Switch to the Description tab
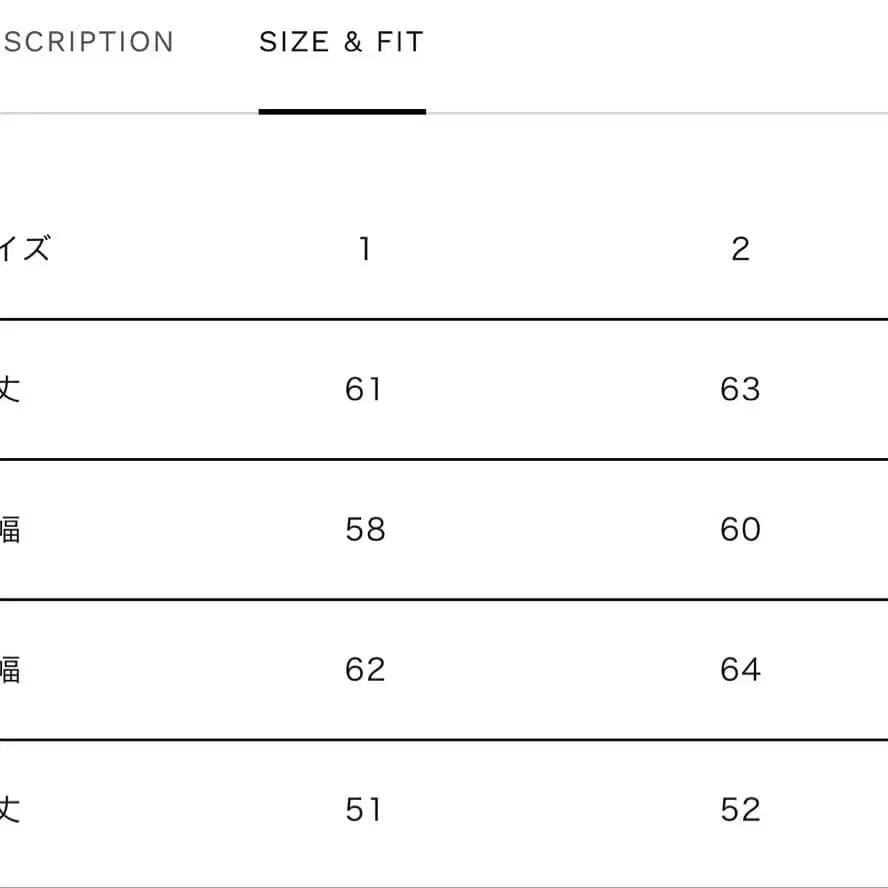The height and width of the screenshot is (888, 888). click(87, 42)
